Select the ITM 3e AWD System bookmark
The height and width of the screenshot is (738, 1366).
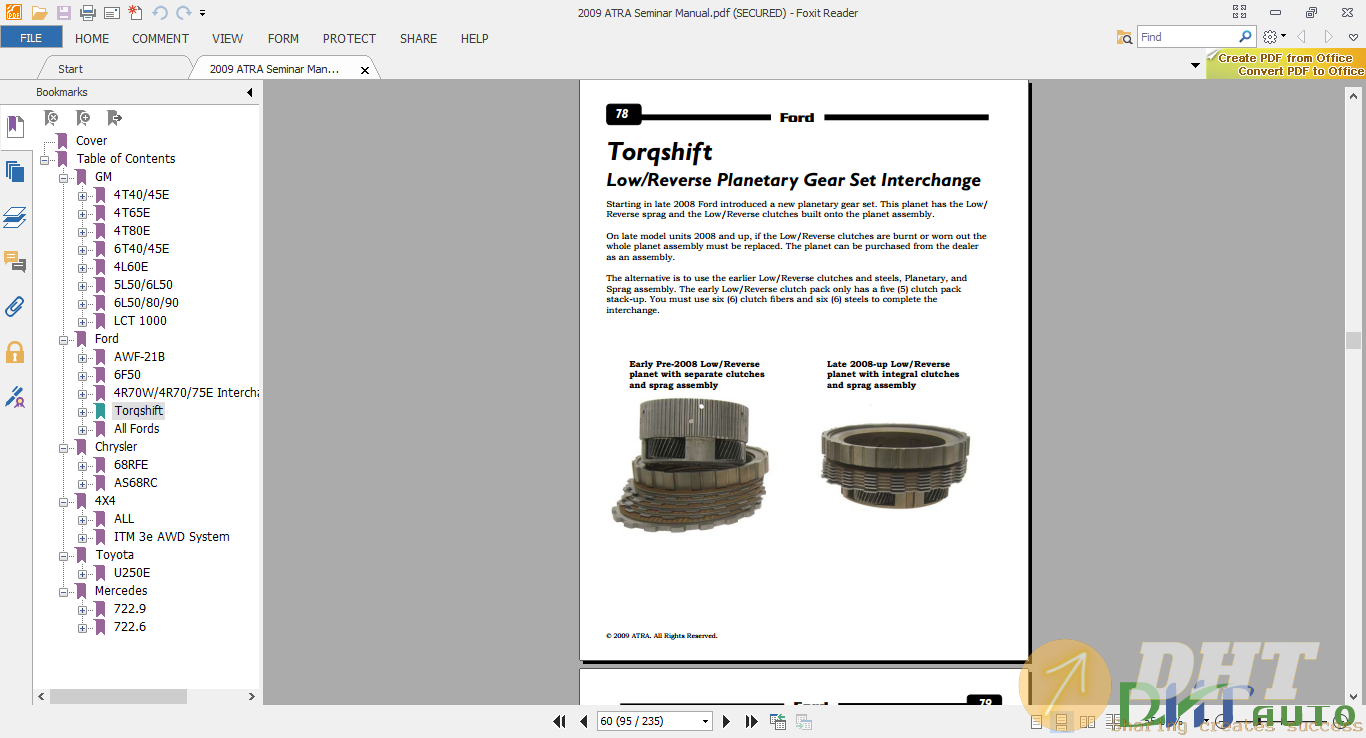(x=172, y=537)
